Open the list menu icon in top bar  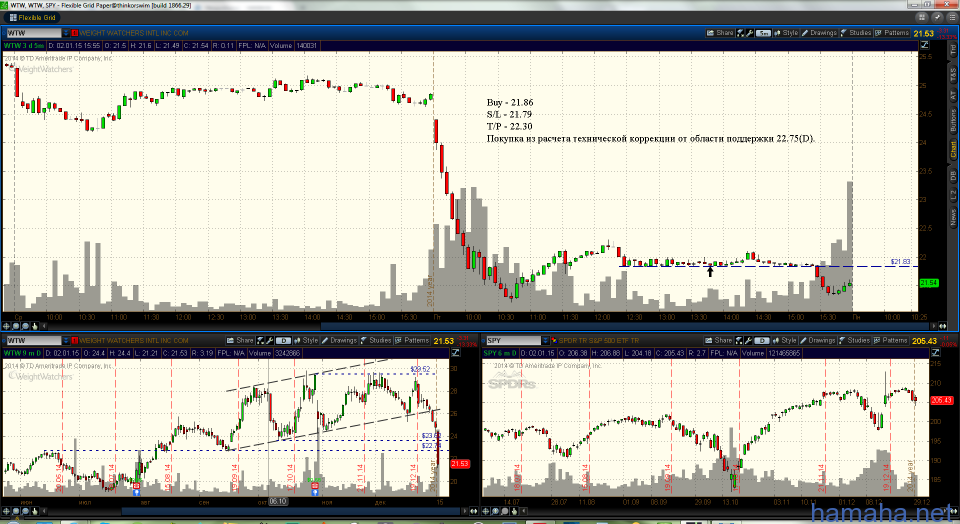(x=952, y=18)
